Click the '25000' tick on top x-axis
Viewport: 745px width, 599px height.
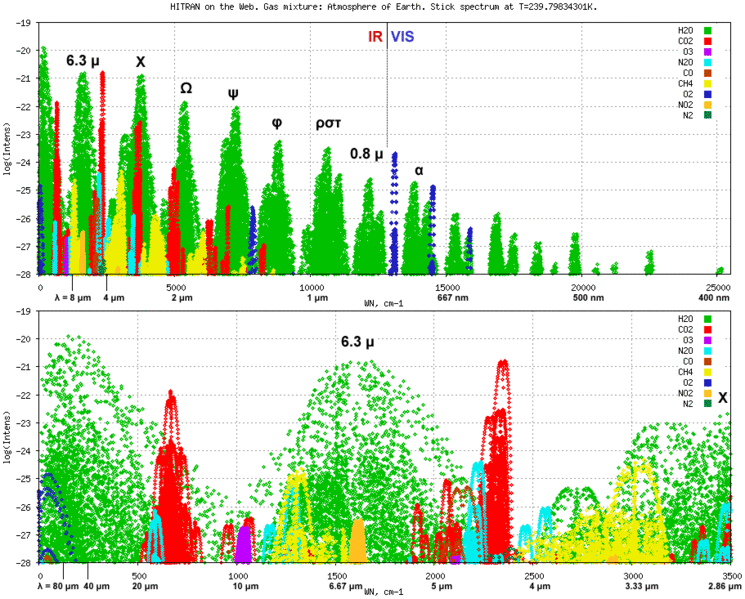(718, 288)
